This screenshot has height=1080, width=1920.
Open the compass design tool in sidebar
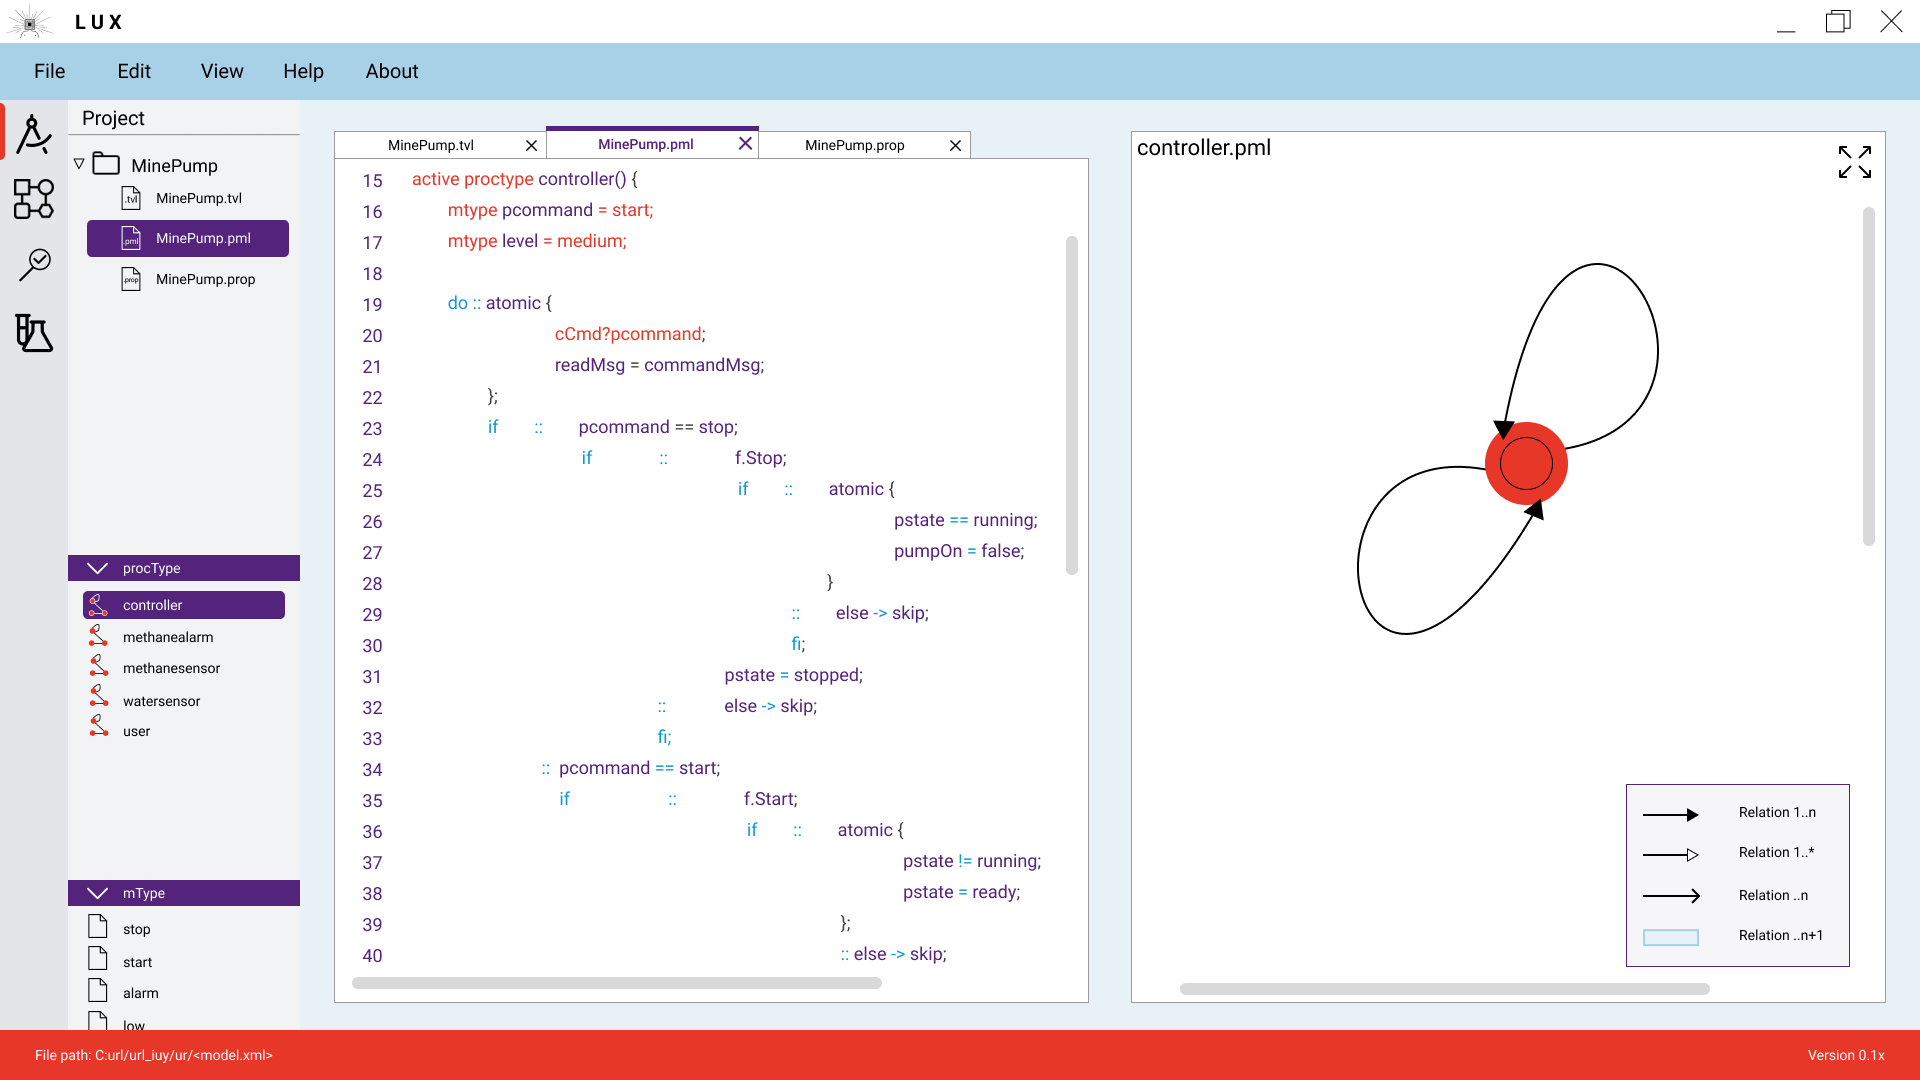click(x=34, y=134)
